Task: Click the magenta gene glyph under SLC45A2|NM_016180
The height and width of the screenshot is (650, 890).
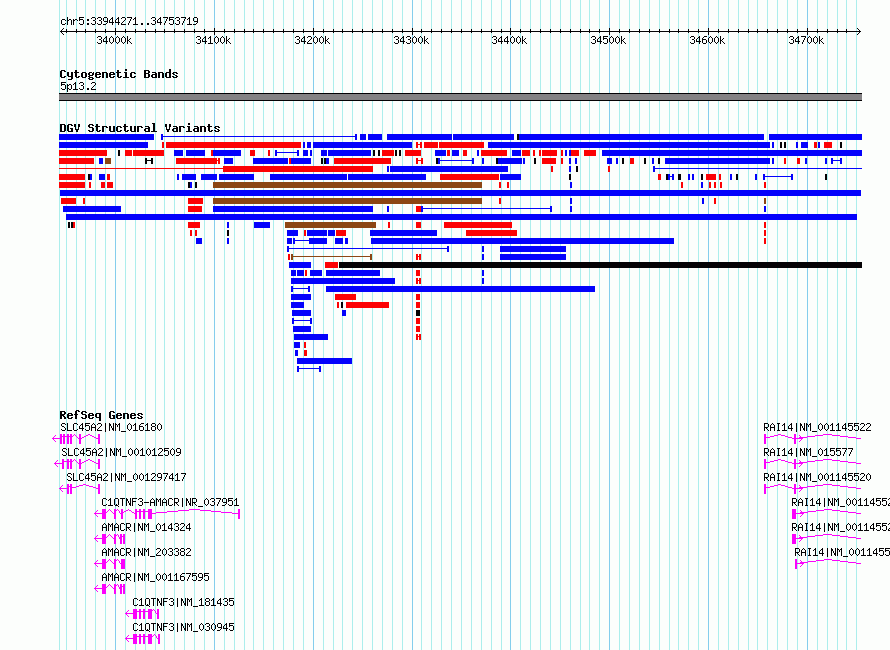Action: 76,439
